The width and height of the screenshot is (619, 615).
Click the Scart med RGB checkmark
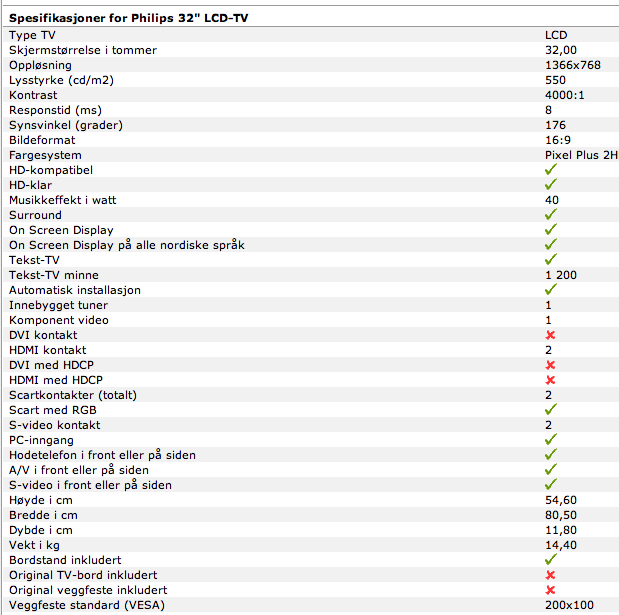point(550,410)
